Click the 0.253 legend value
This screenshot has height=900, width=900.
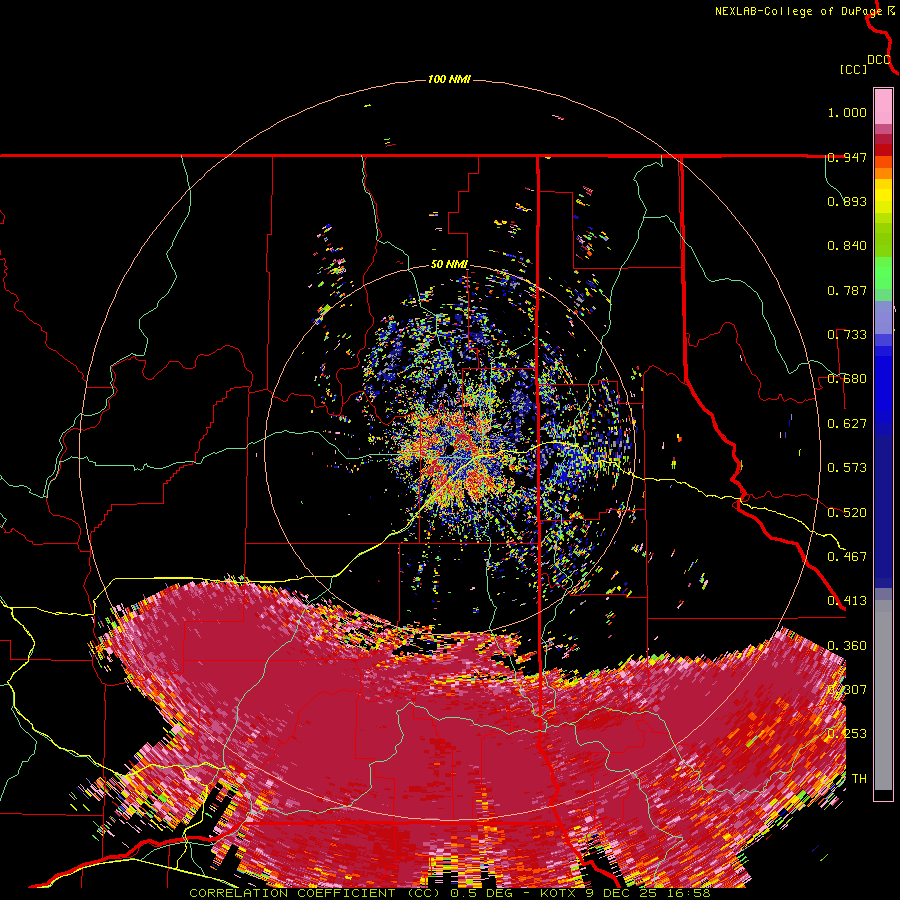point(847,734)
